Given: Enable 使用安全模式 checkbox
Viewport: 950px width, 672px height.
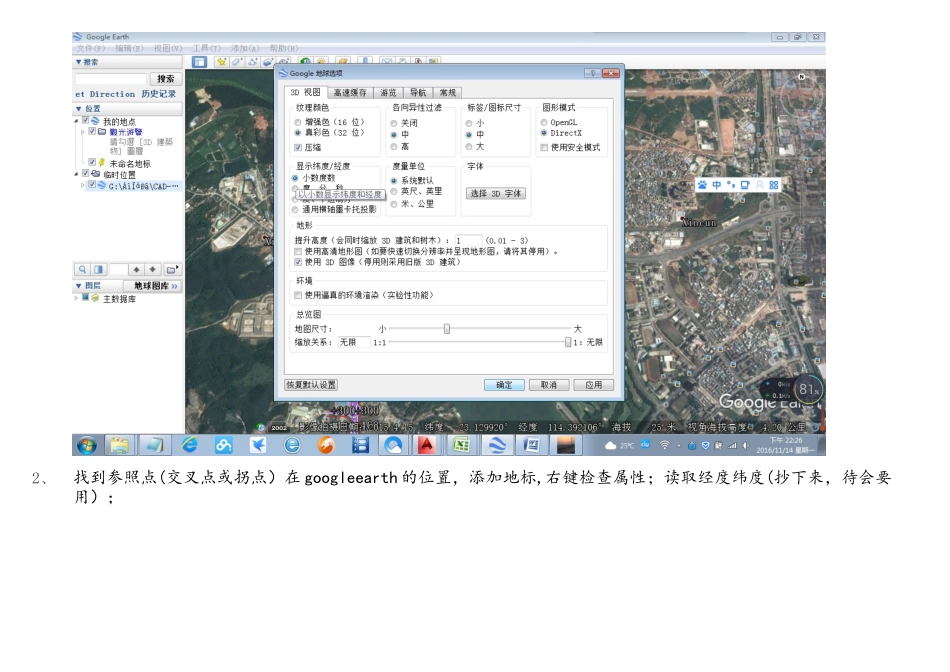Looking at the screenshot, I should tap(544, 147).
